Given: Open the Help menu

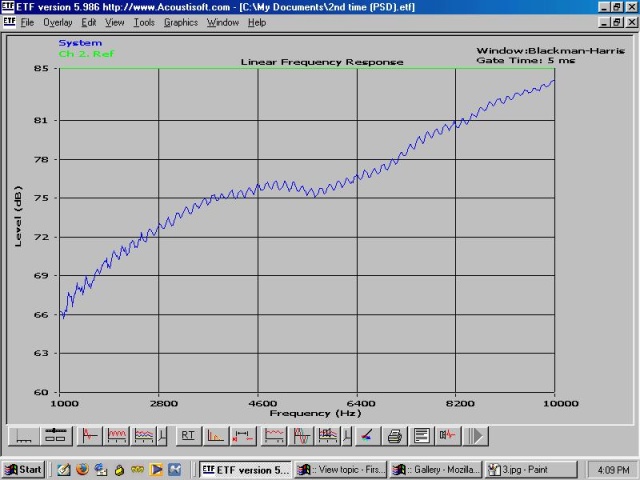Looking at the screenshot, I should point(257,22).
